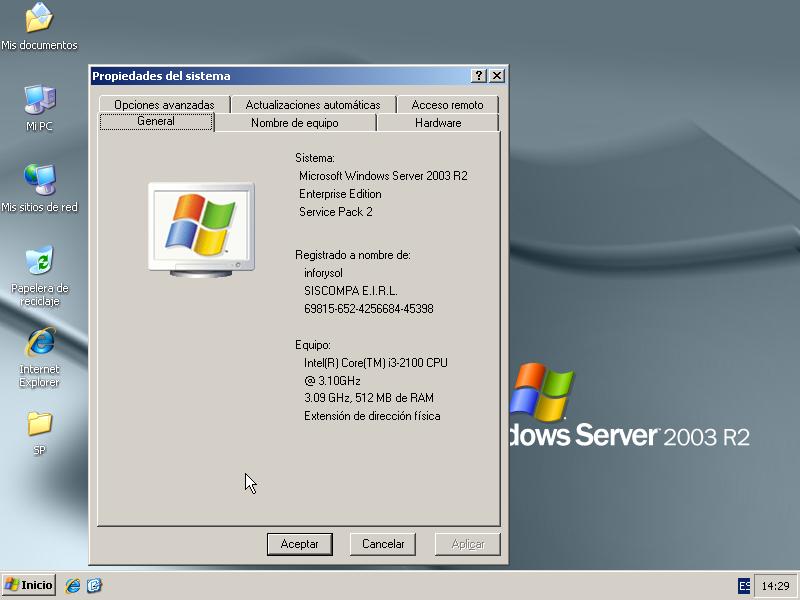Click the Propiedades del sistema title bar

click(281, 76)
